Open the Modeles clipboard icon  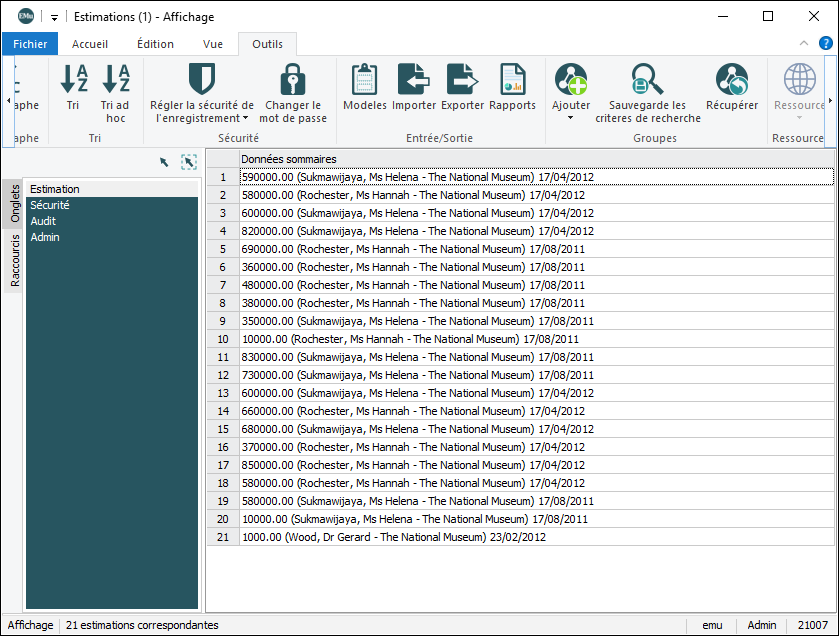click(364, 81)
